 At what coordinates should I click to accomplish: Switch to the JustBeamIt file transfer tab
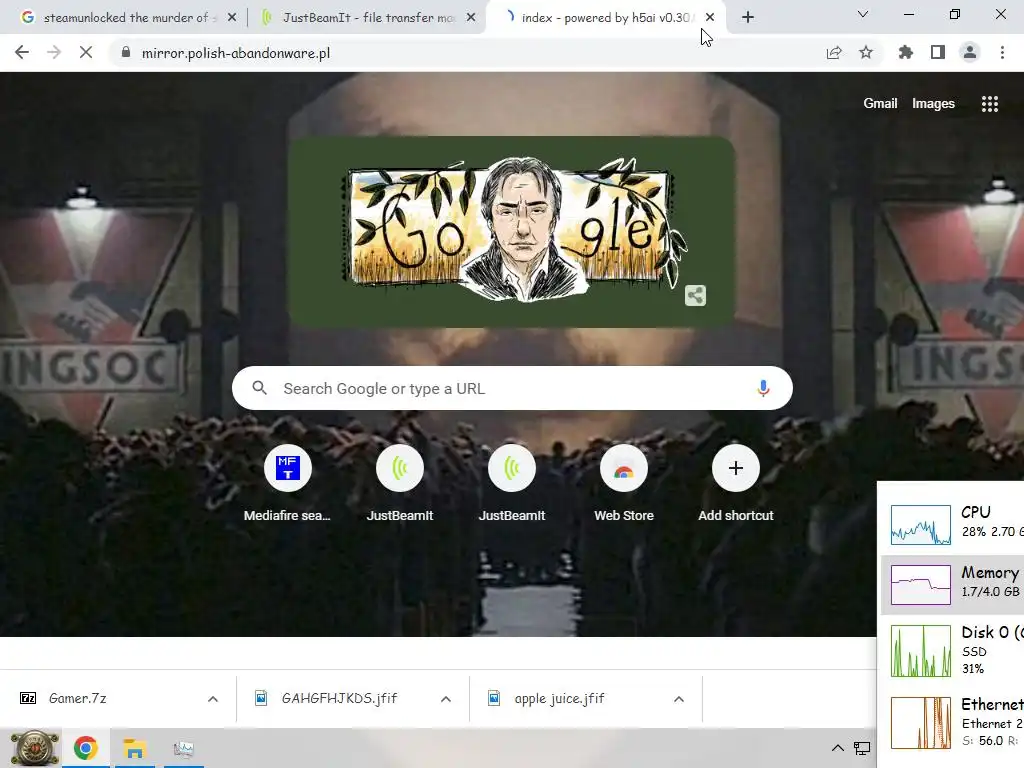click(366, 18)
